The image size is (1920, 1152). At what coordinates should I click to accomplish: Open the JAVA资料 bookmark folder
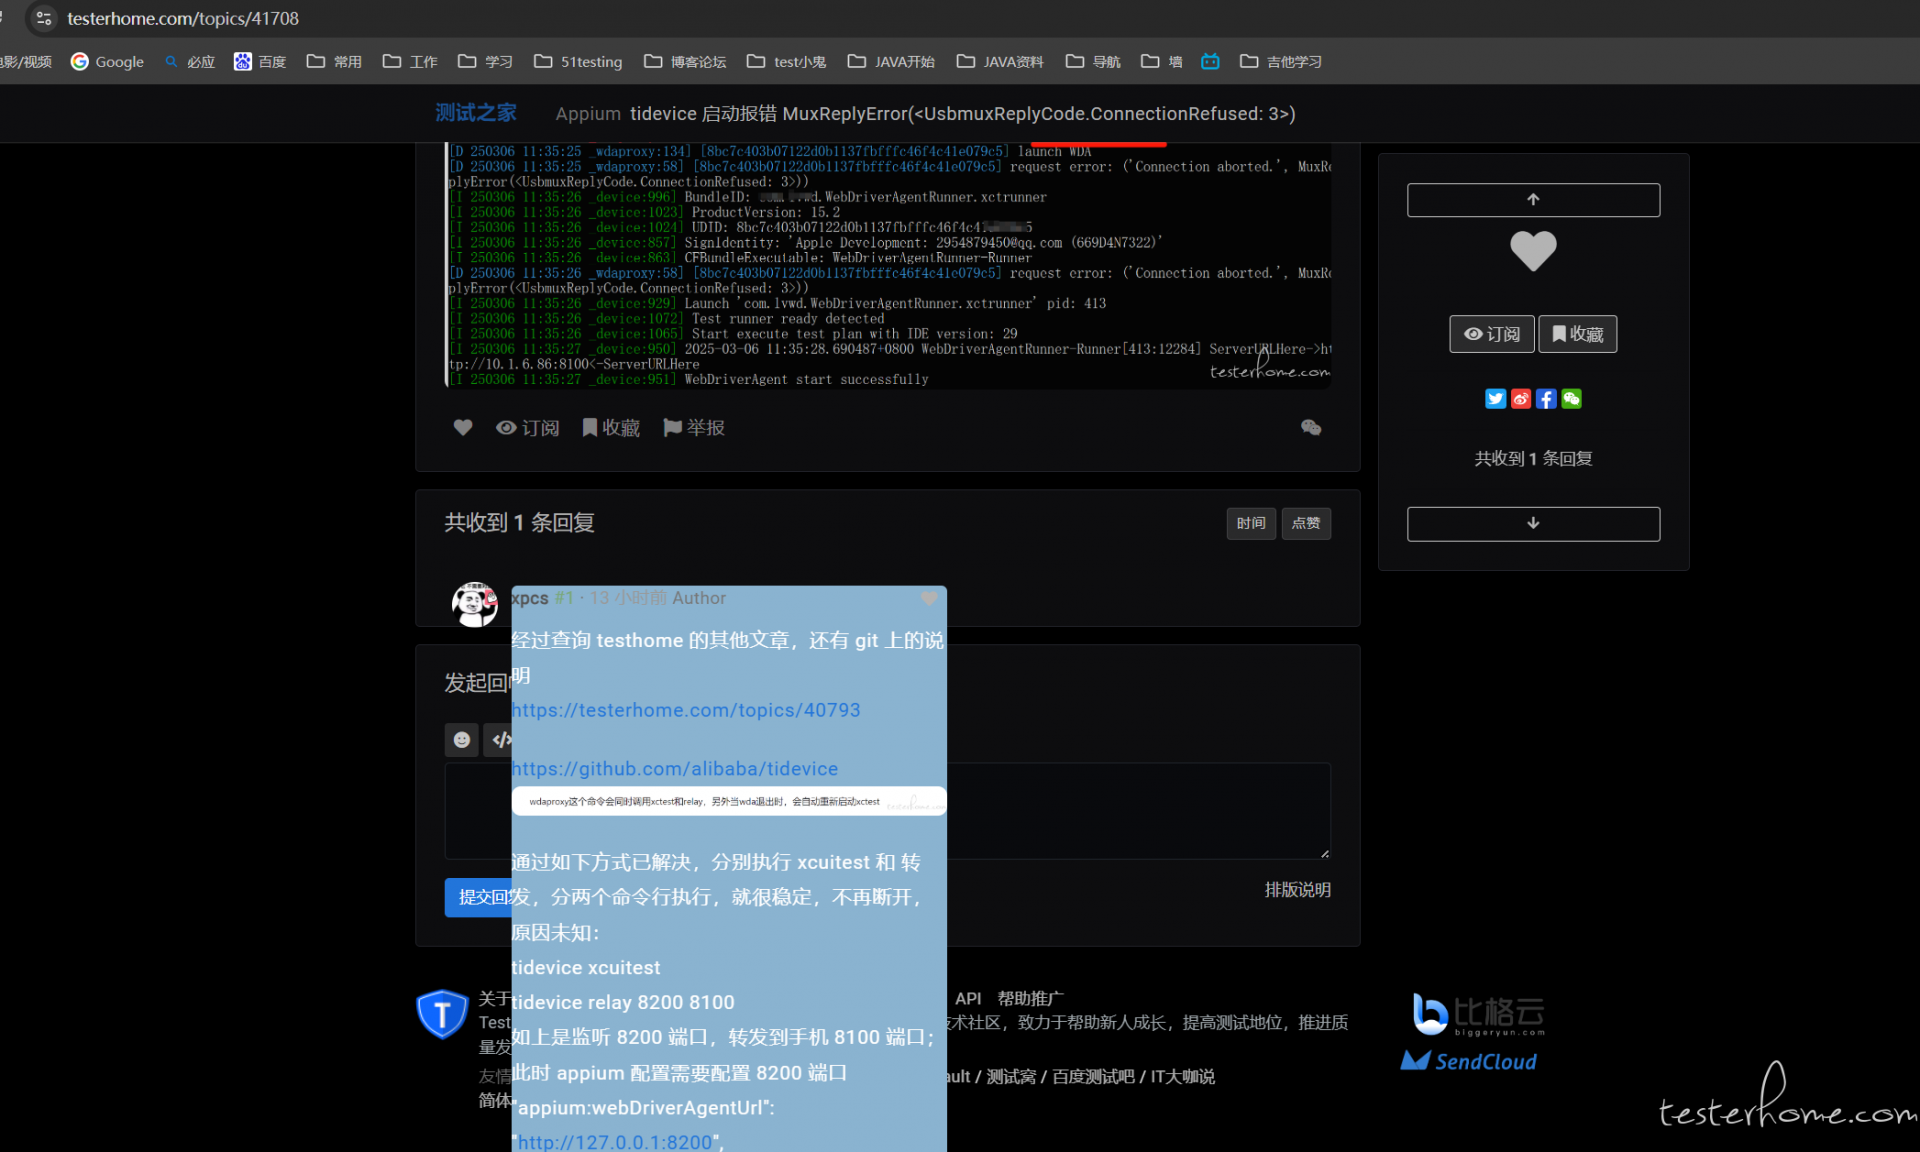point(1000,61)
